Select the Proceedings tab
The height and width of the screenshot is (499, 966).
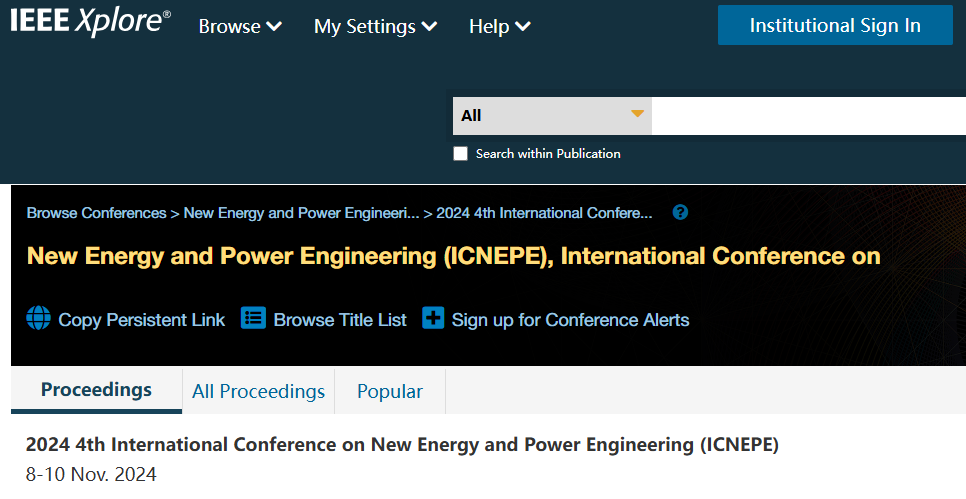click(96, 391)
